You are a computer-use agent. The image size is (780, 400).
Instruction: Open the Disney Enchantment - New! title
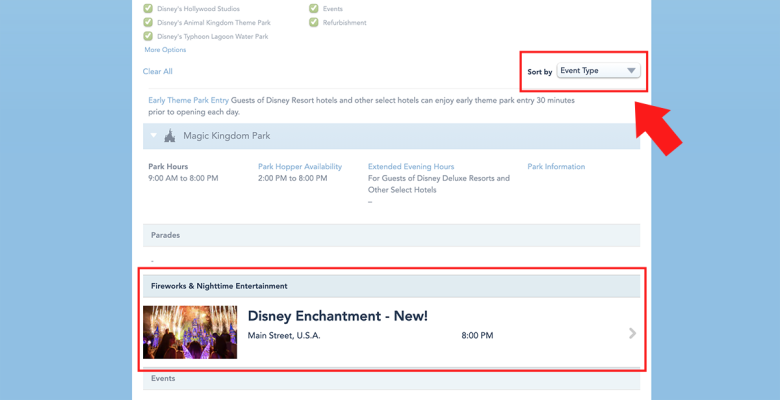click(x=338, y=316)
